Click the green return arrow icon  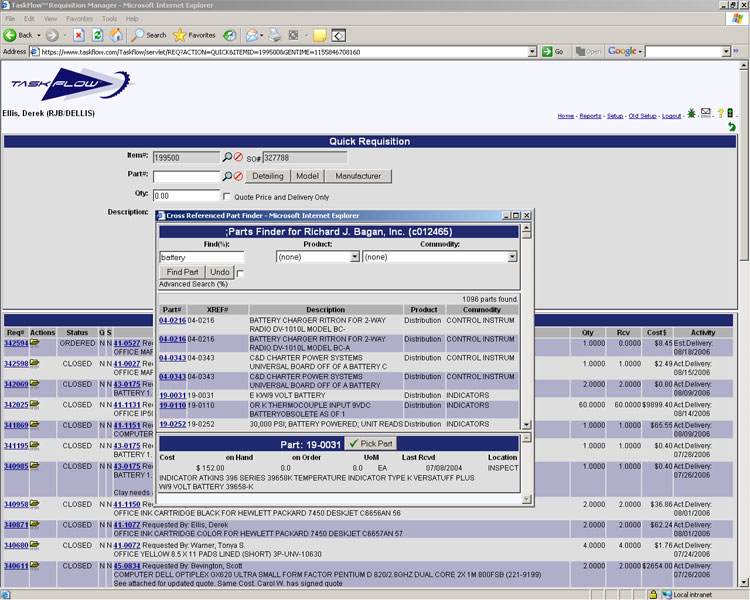click(x=731, y=127)
